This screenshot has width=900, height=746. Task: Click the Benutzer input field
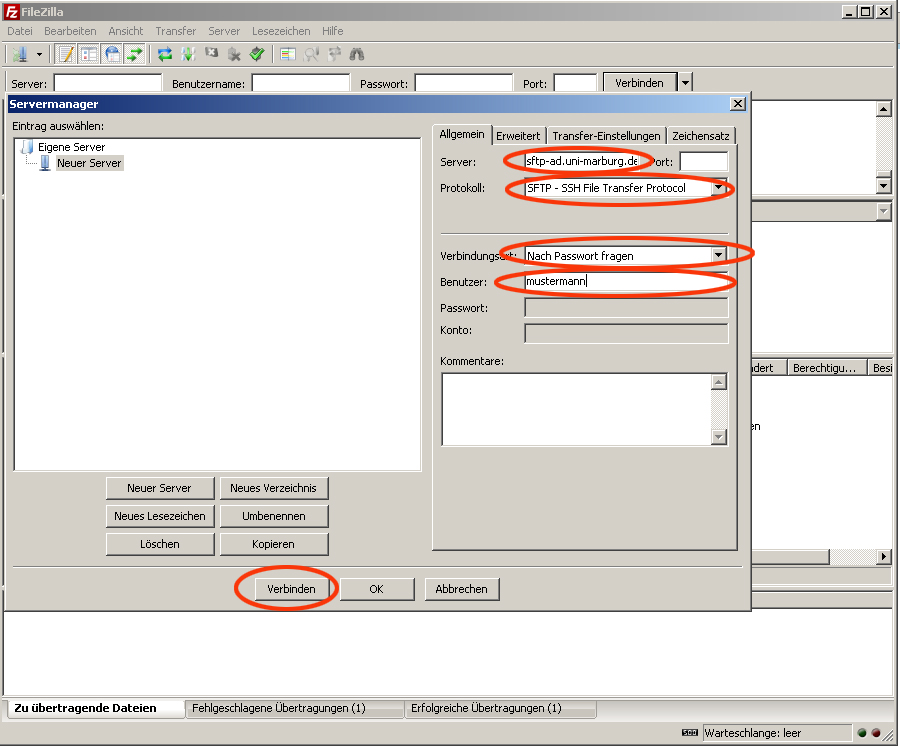click(x=626, y=281)
